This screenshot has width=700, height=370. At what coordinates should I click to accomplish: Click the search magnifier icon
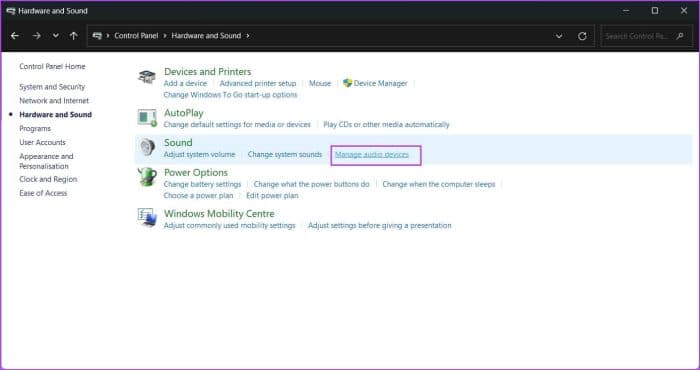(680, 36)
